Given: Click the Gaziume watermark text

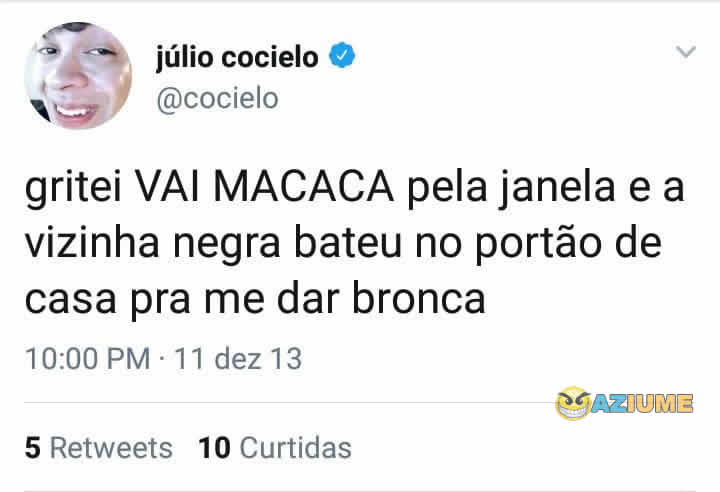Looking at the screenshot, I should [642, 403].
